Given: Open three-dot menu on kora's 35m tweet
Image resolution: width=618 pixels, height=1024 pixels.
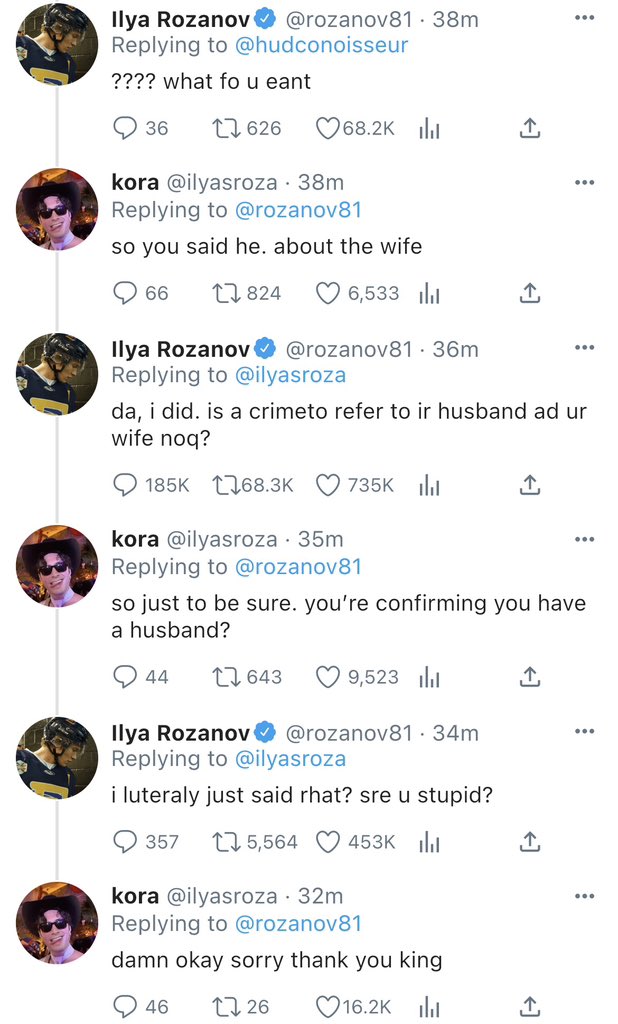Looking at the screenshot, I should pos(584,539).
